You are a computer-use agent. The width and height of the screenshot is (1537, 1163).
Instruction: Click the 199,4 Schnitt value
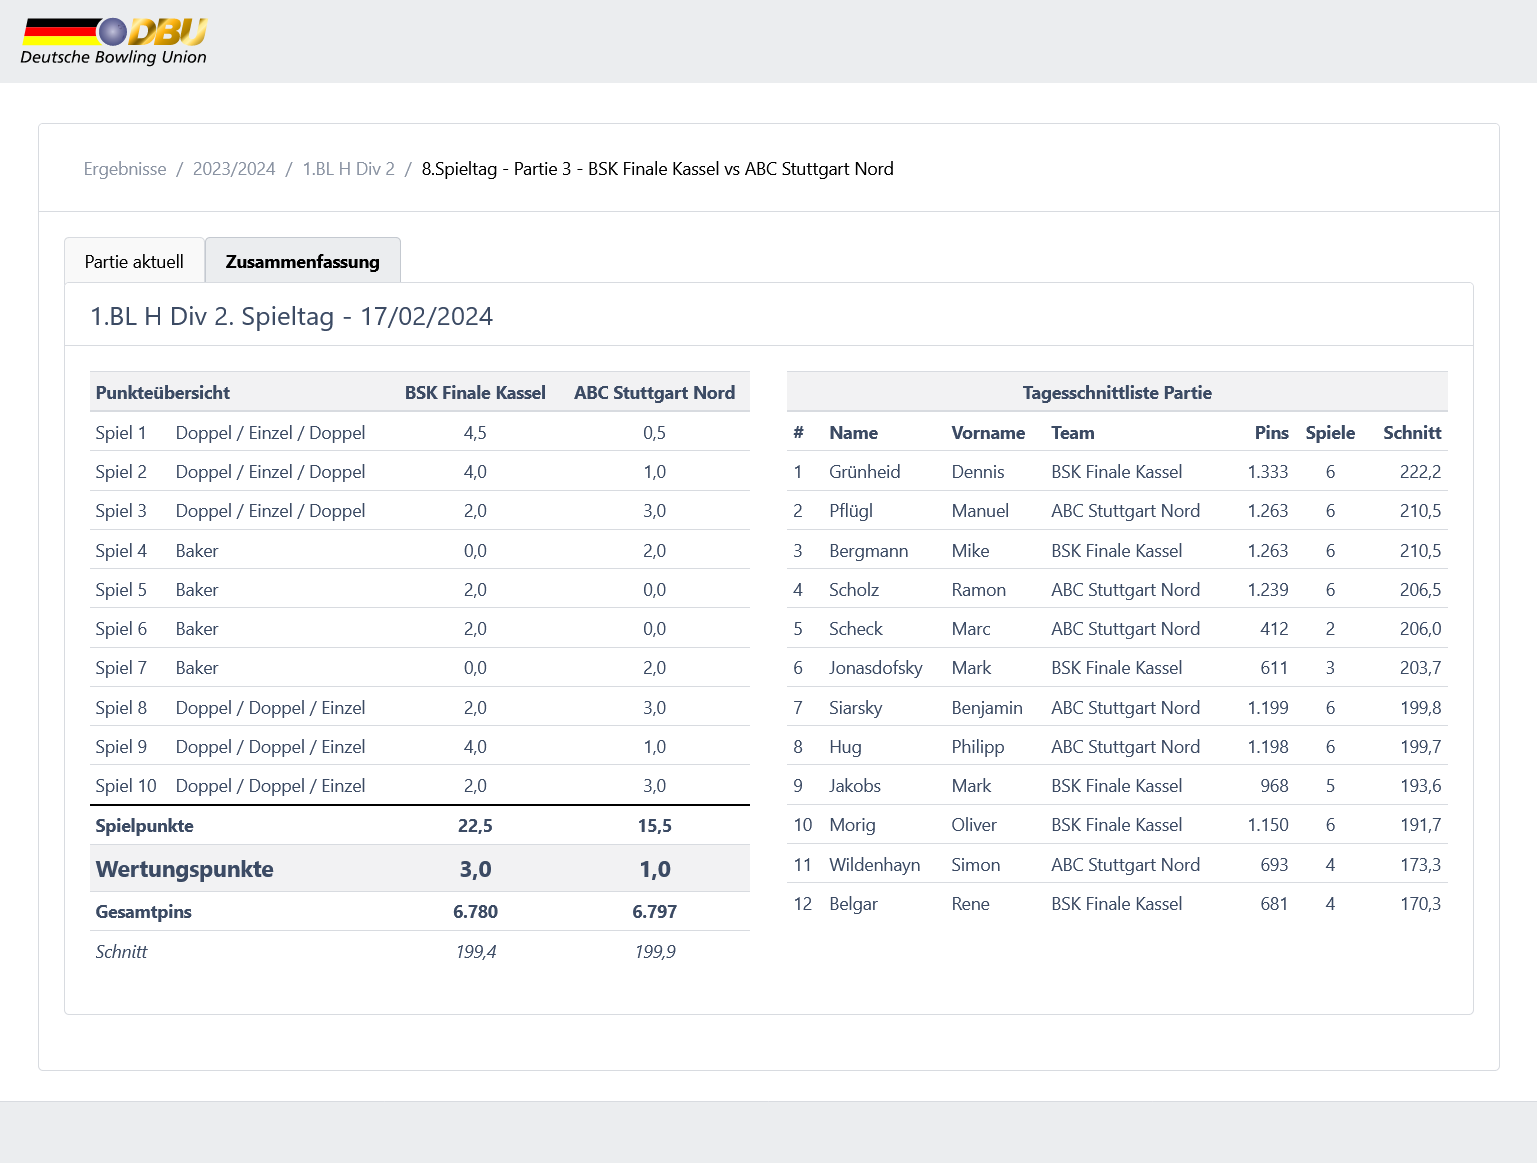[x=475, y=952]
